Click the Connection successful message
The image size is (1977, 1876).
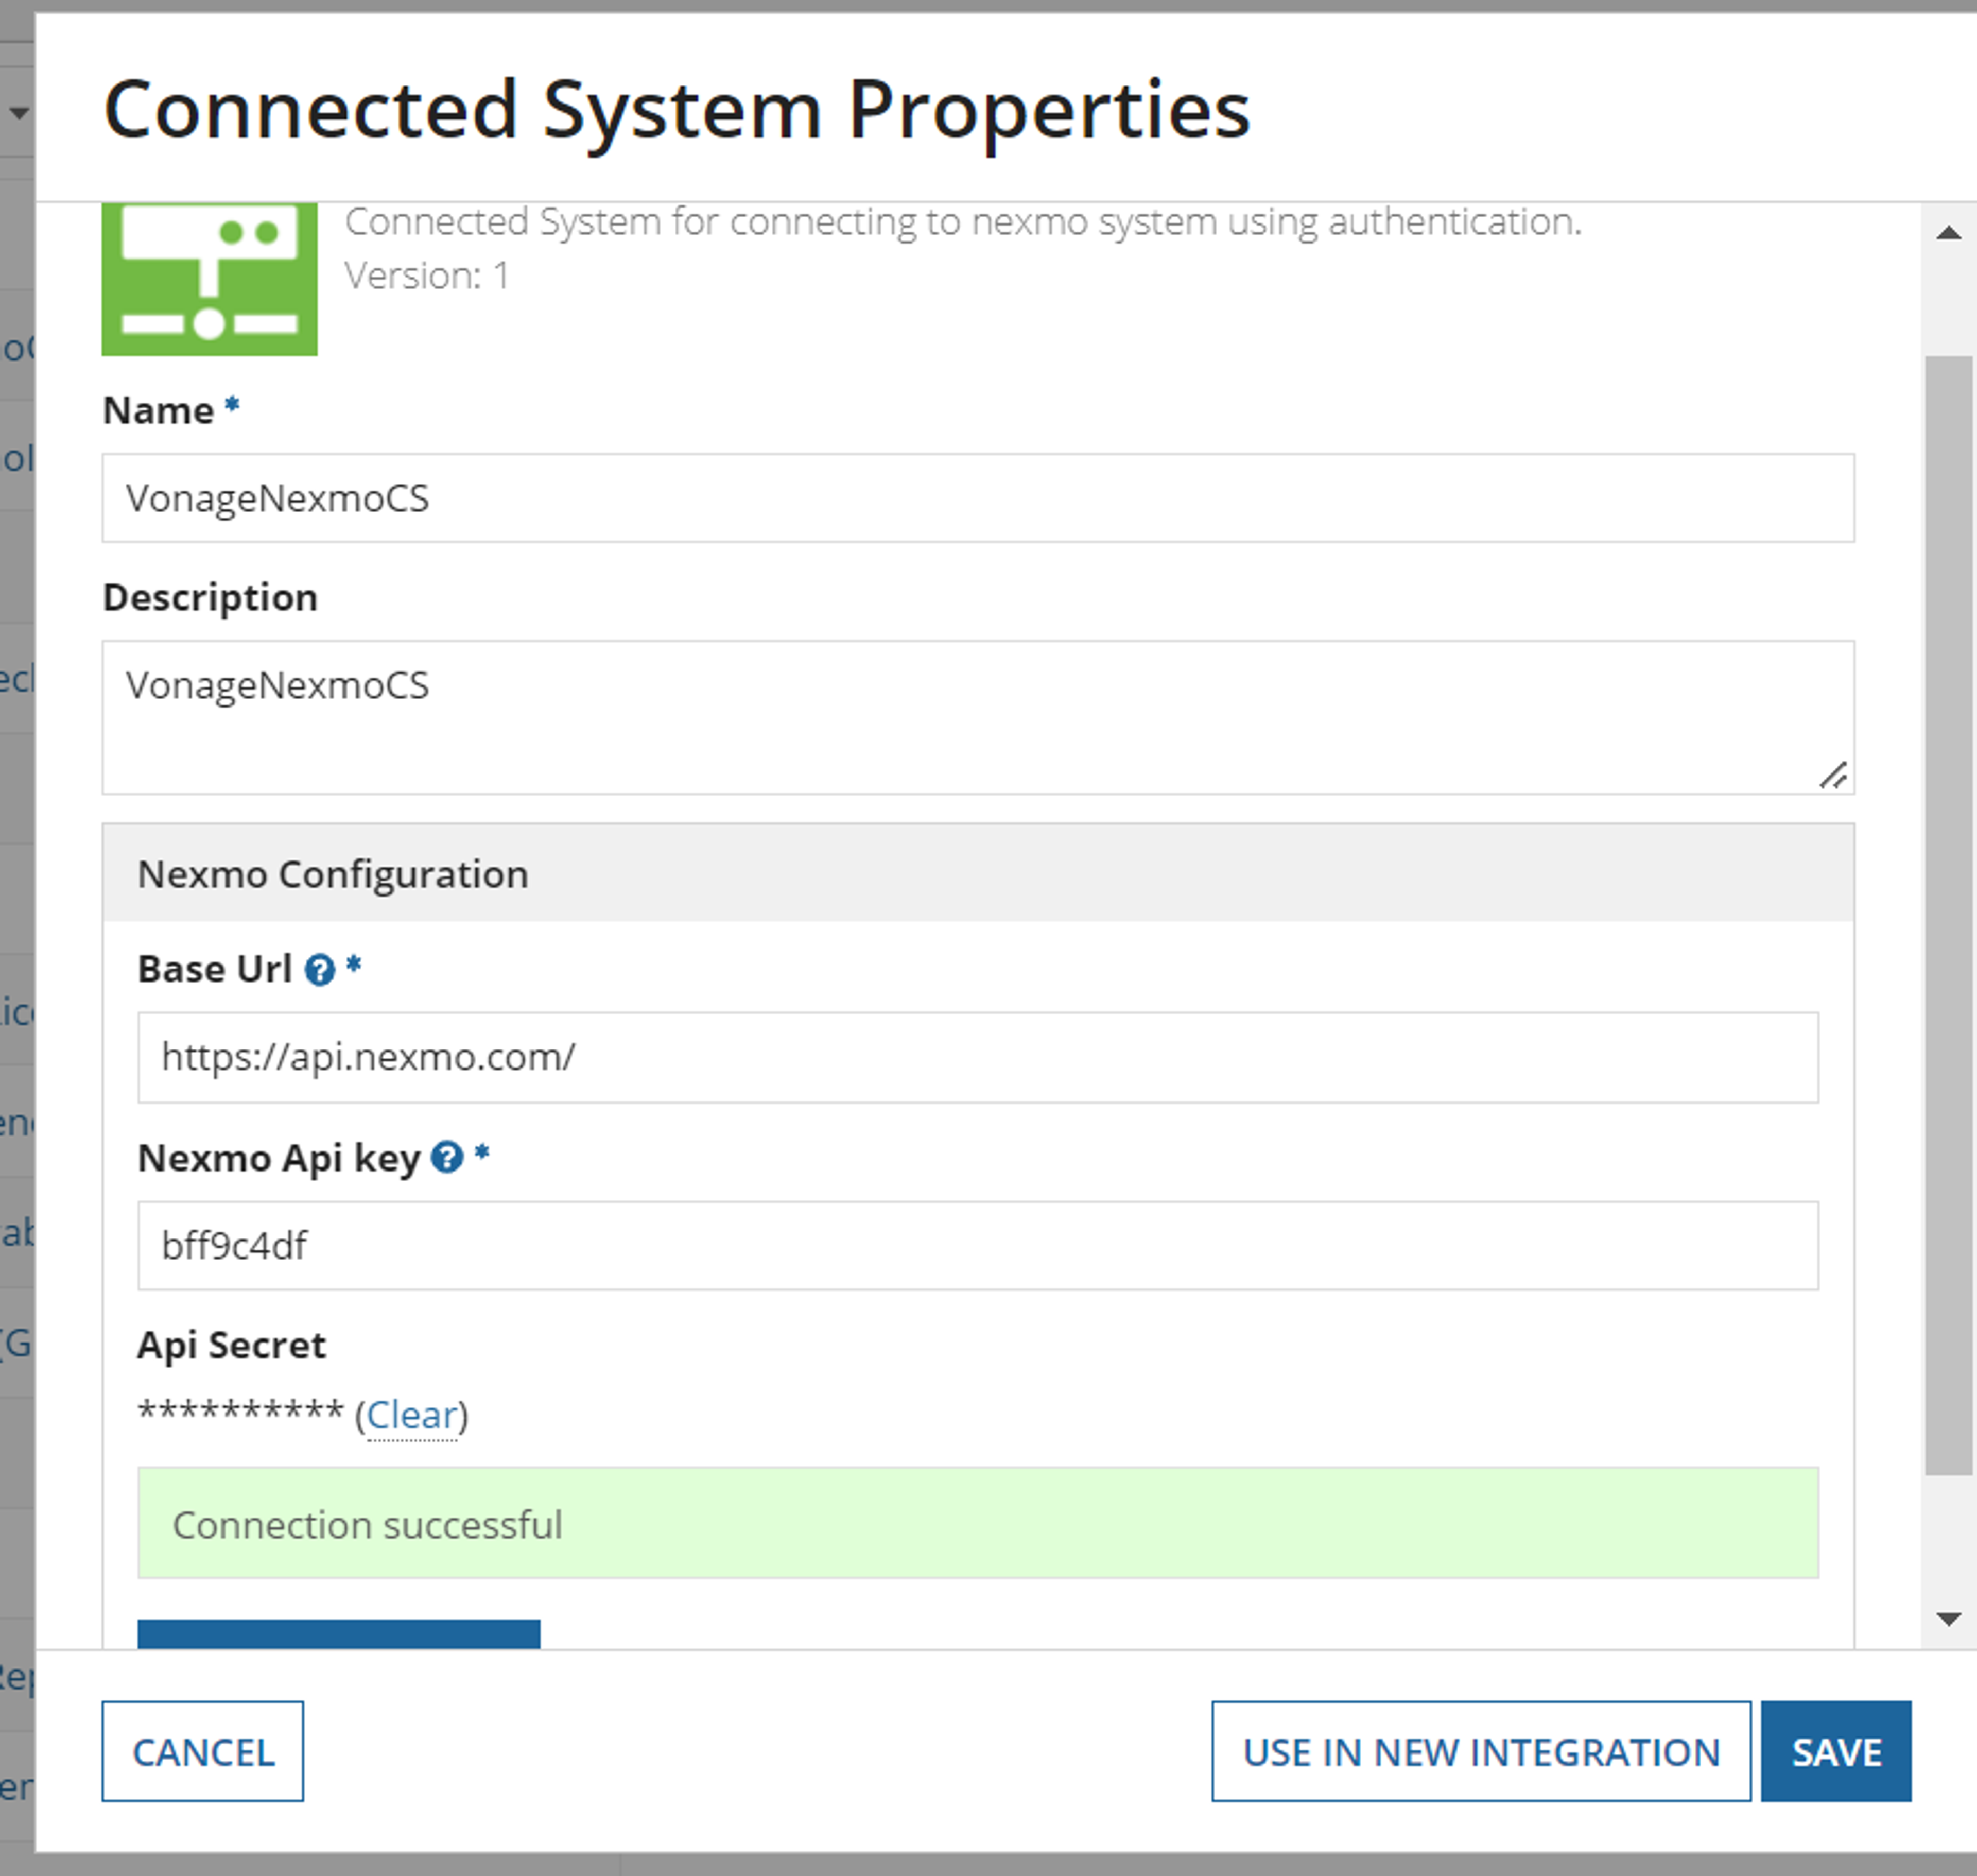[978, 1524]
